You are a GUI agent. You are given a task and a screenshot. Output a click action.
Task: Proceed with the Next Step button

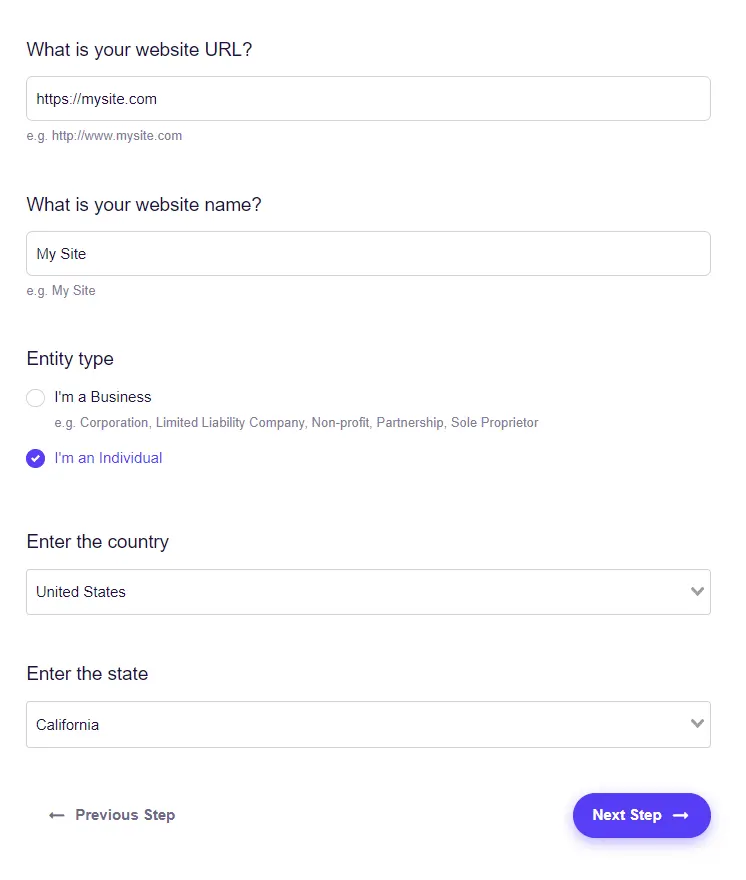(640, 816)
